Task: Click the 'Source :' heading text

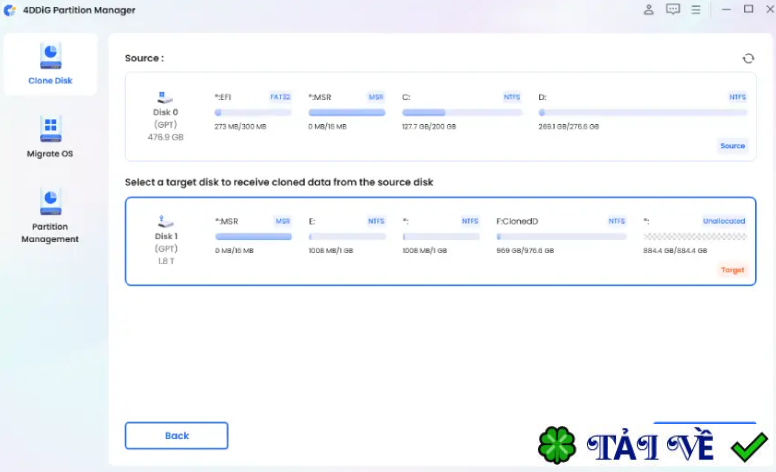Action: 144,58
